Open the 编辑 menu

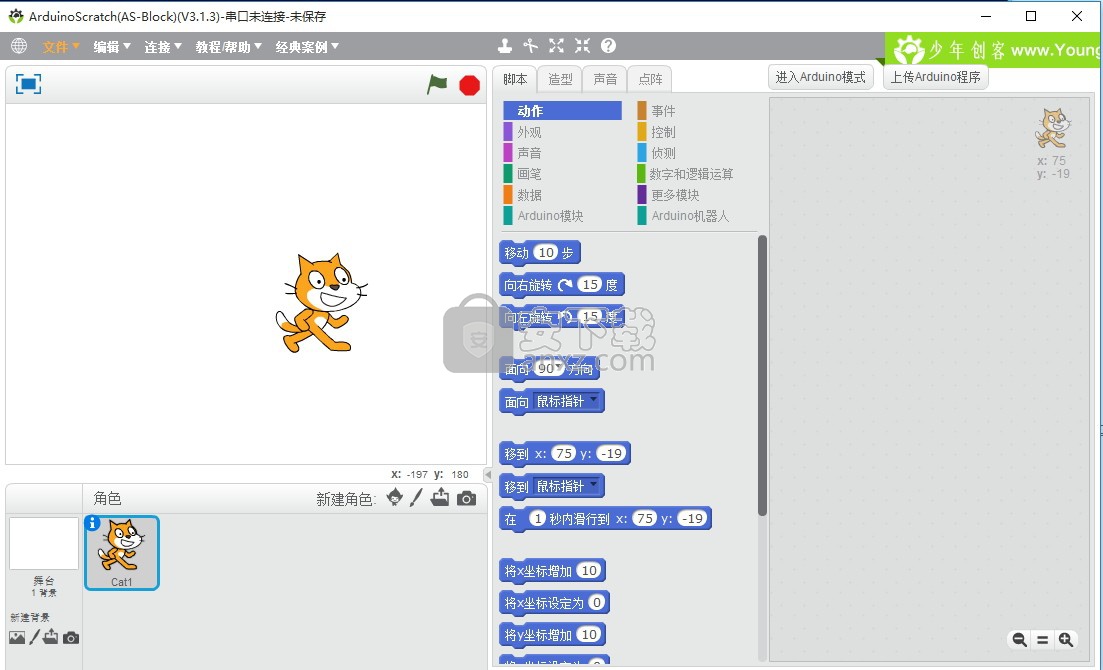pyautogui.click(x=112, y=46)
